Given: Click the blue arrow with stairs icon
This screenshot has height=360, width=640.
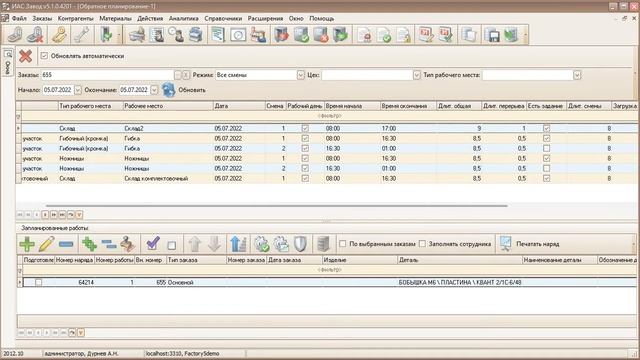Looking at the screenshot, I should click(238, 244).
